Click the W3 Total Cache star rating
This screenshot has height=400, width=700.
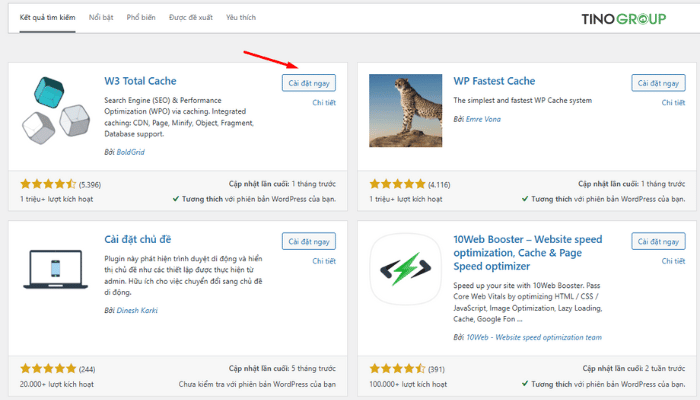point(48,184)
